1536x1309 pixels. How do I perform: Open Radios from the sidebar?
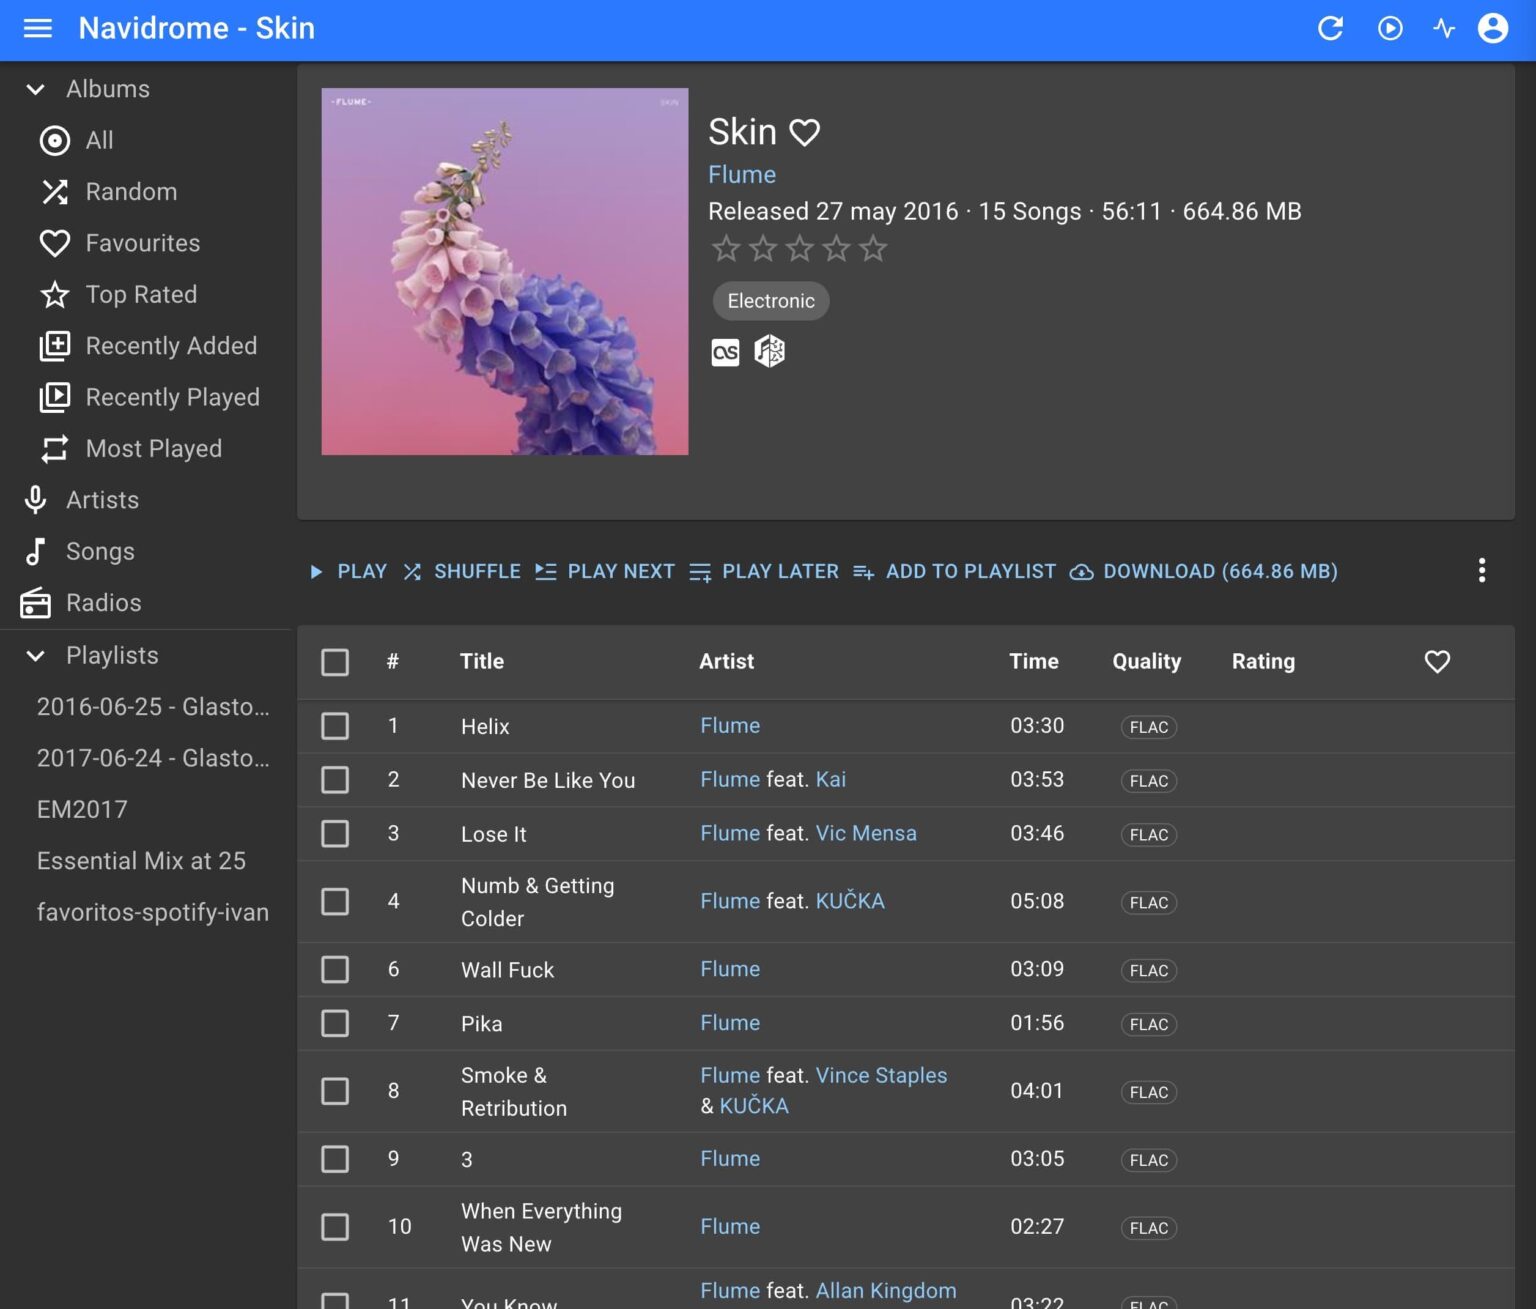tap(103, 603)
